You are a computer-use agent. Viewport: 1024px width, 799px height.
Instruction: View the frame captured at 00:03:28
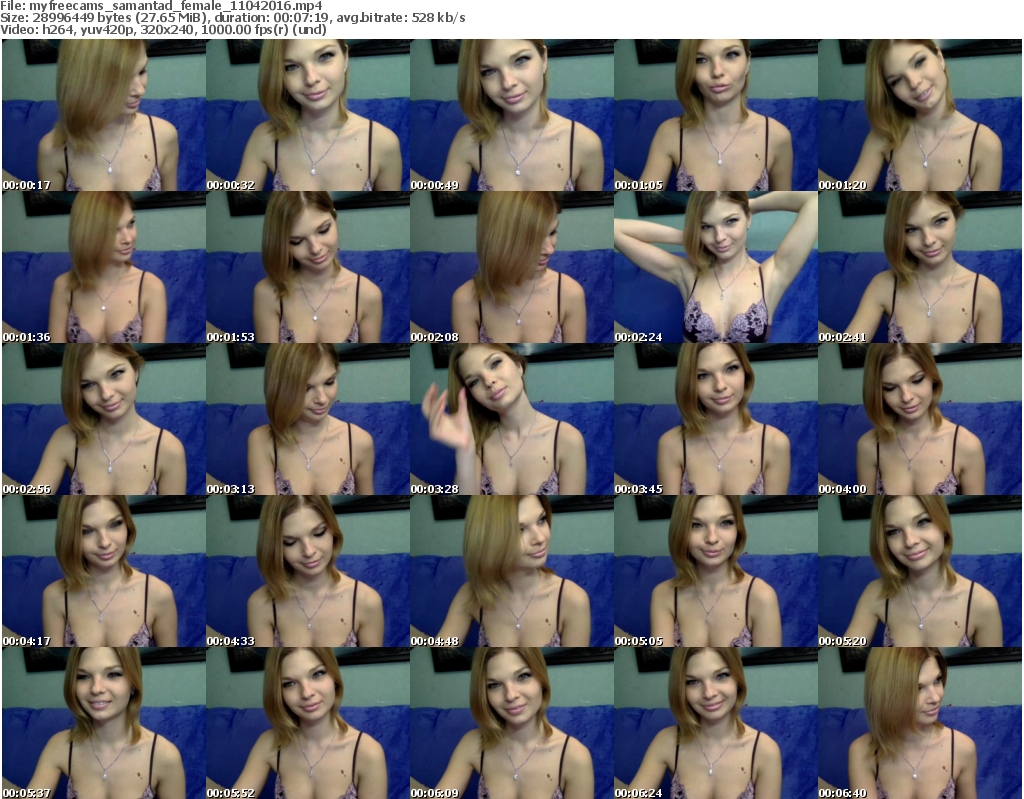coord(511,419)
